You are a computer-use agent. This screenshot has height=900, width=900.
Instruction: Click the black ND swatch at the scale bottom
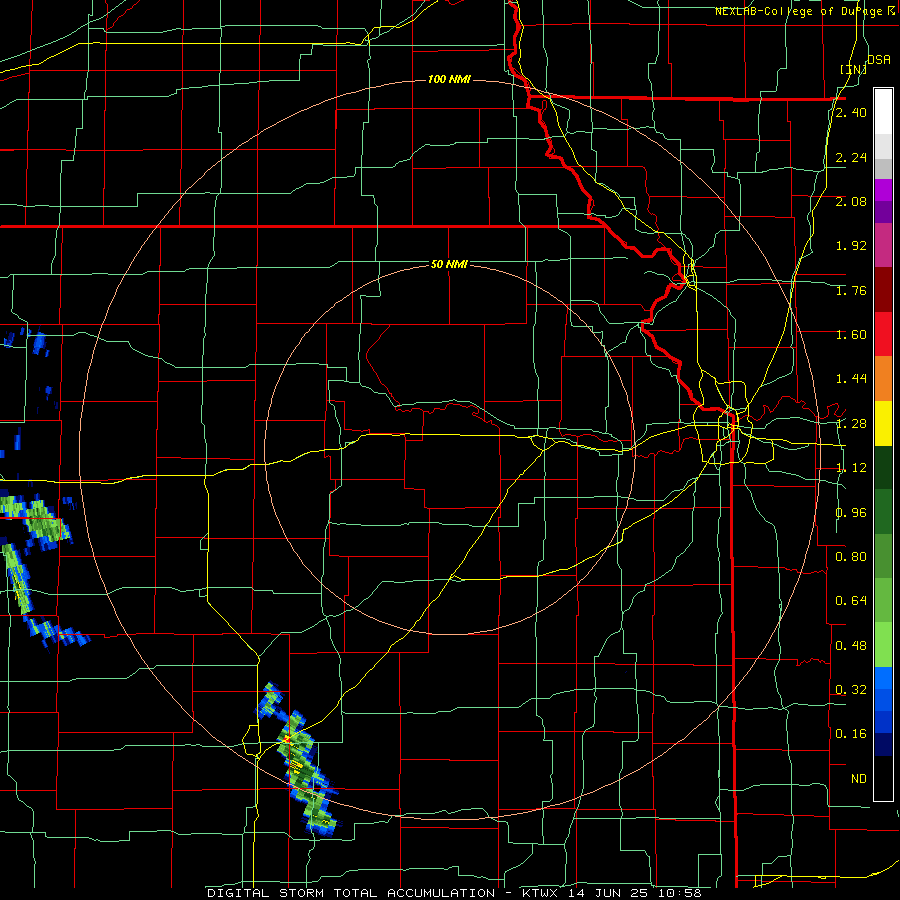[x=883, y=778]
